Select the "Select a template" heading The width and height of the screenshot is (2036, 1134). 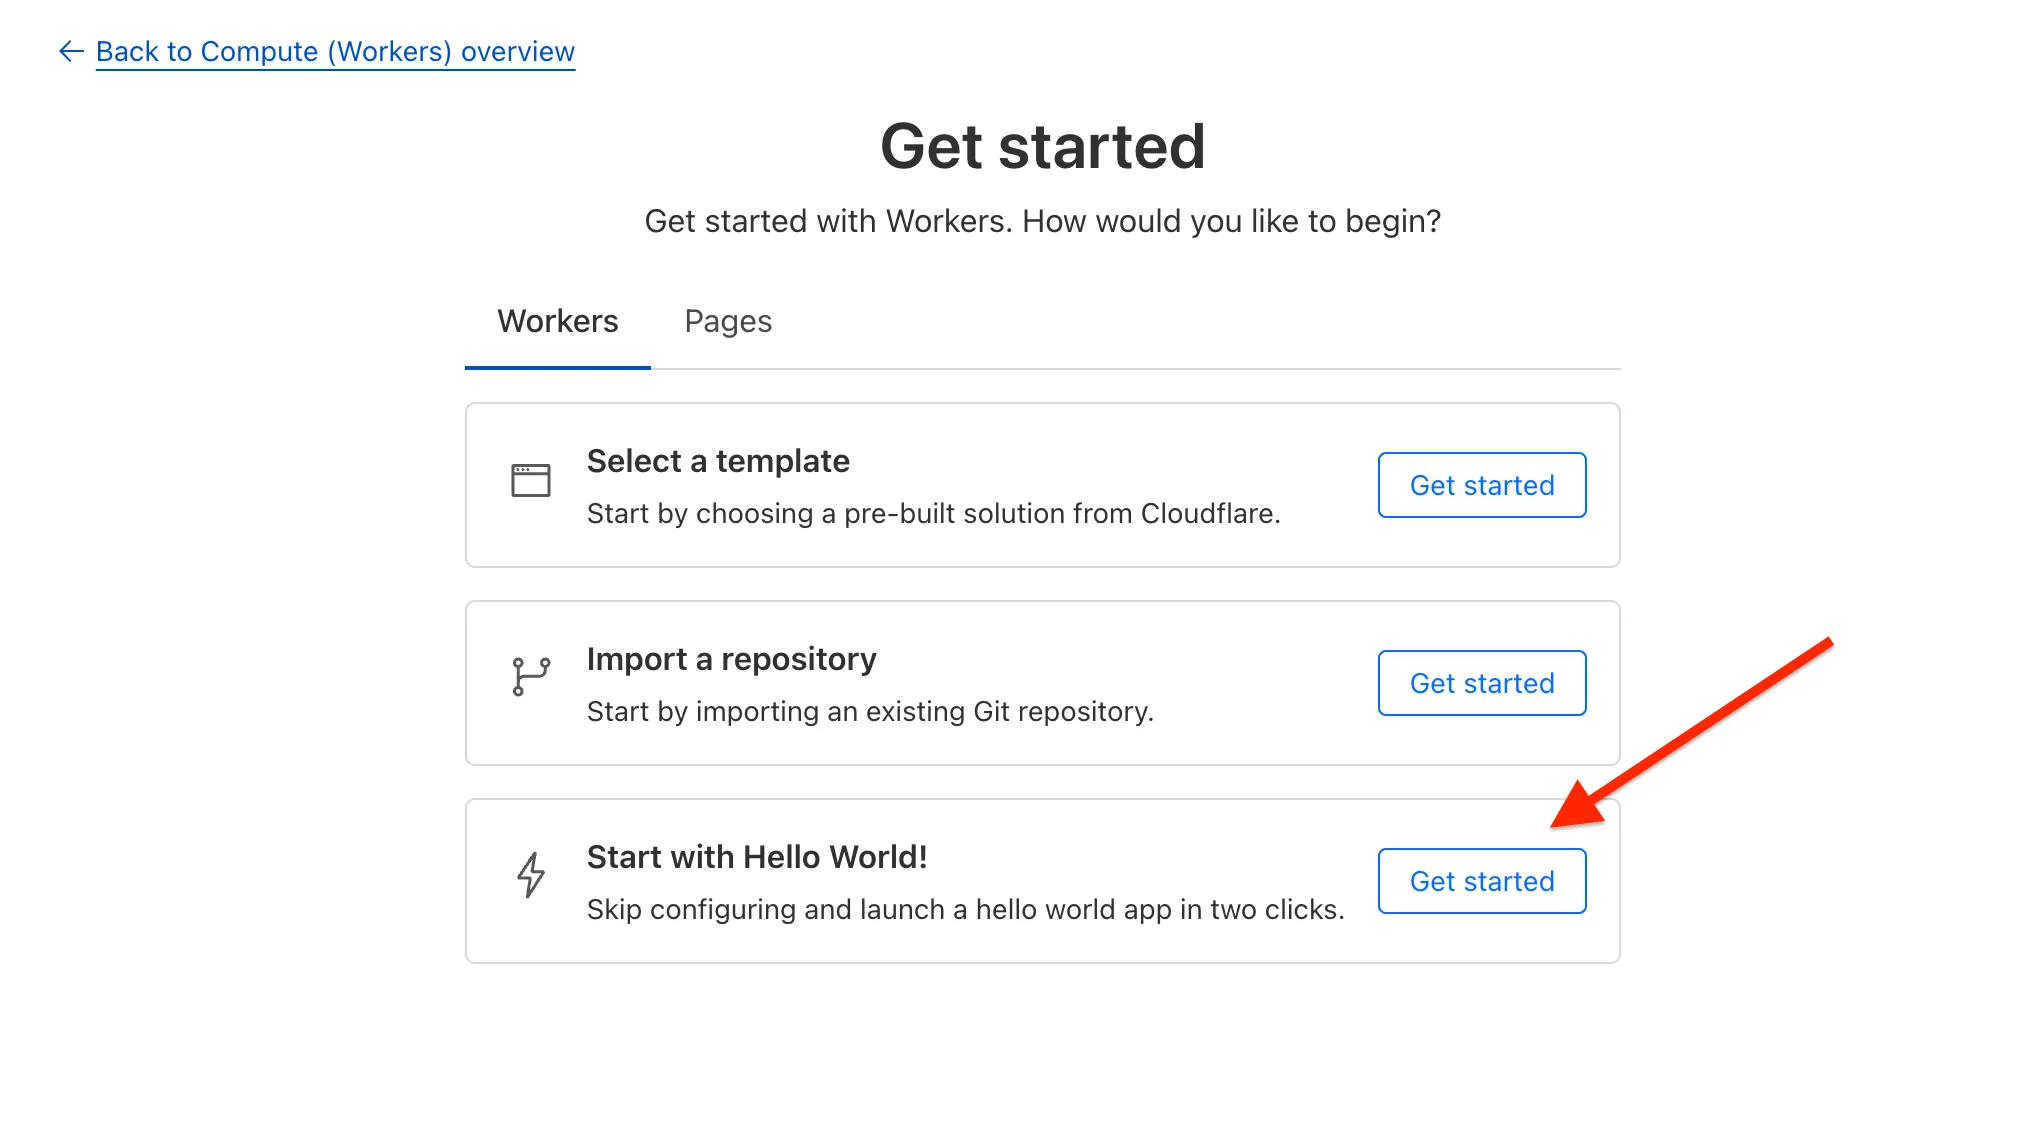[x=718, y=461]
